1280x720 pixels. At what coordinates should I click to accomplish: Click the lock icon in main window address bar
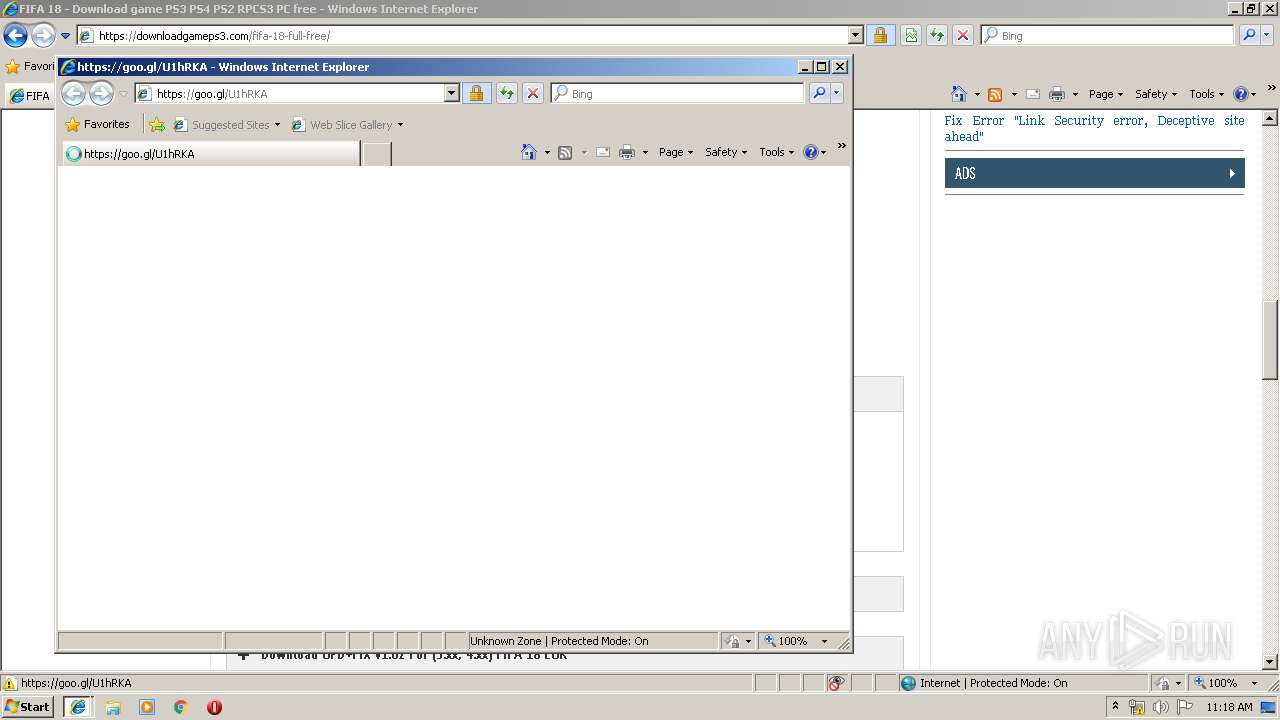point(880,35)
